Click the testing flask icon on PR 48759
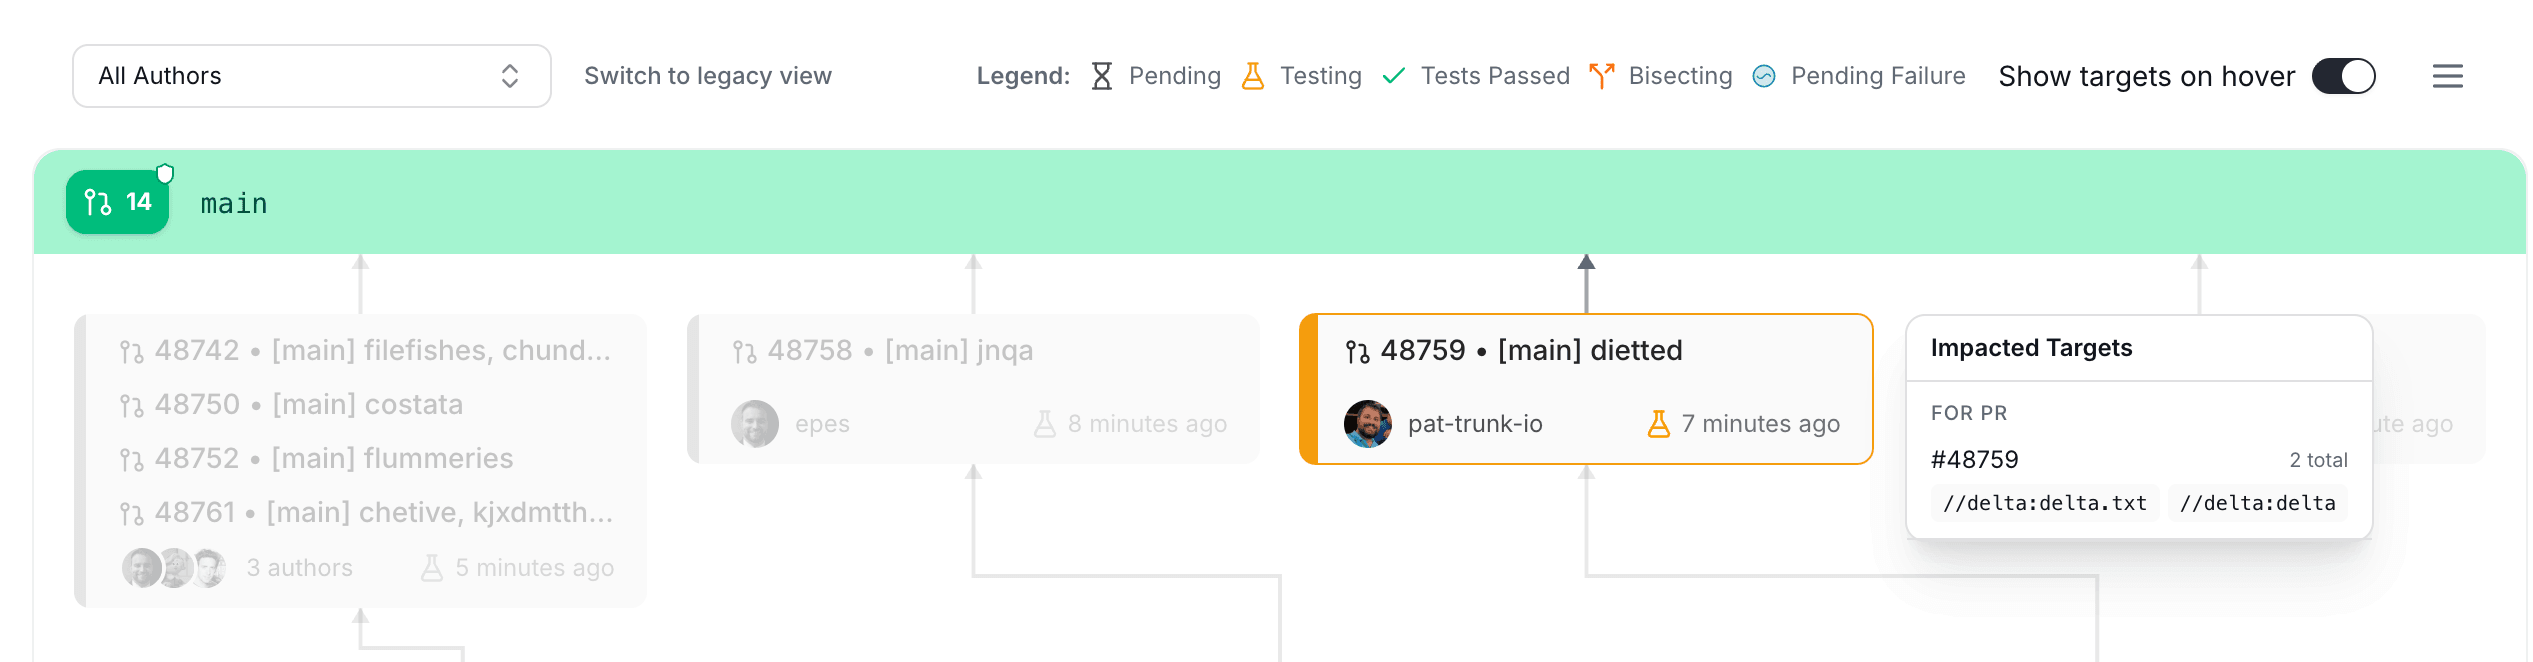Viewport: 2533px width, 662px height. point(1658,424)
